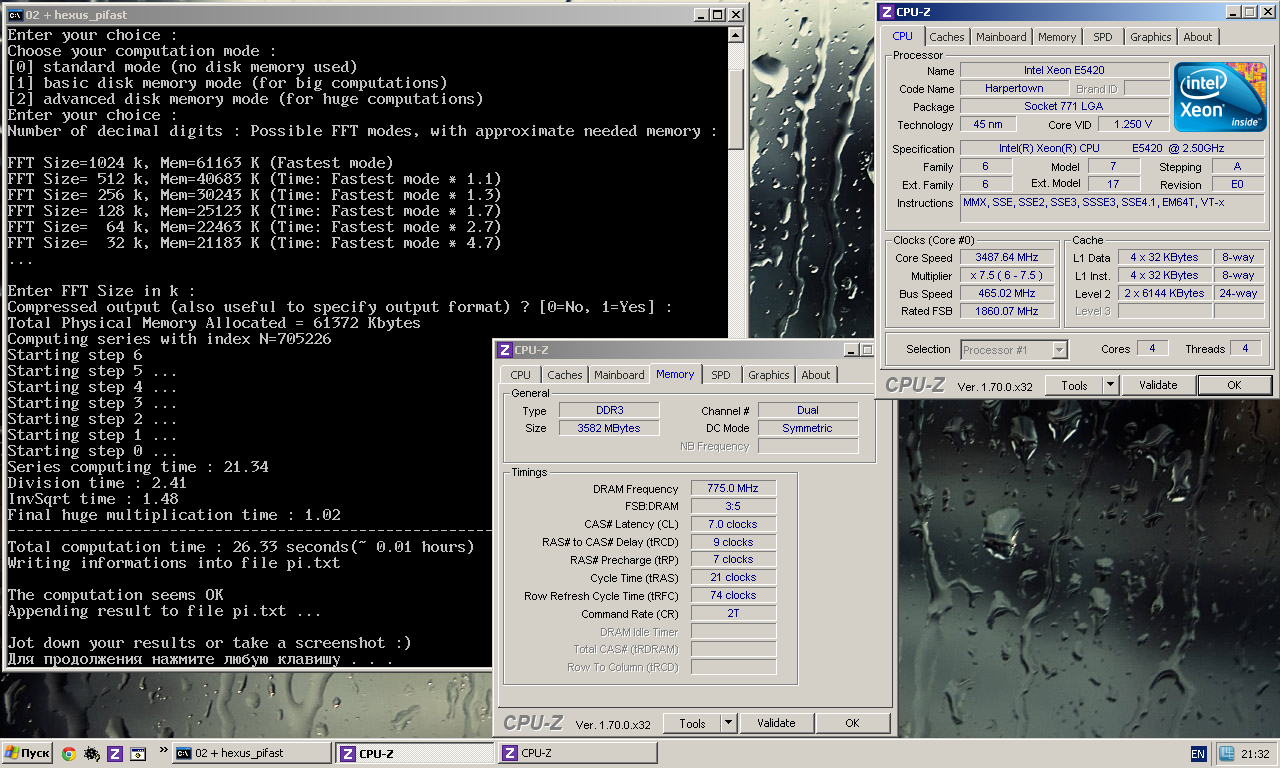Screen dimensions: 1280x768
Task: Click Validate in the Memory CPU-Z window
Action: (x=776, y=723)
